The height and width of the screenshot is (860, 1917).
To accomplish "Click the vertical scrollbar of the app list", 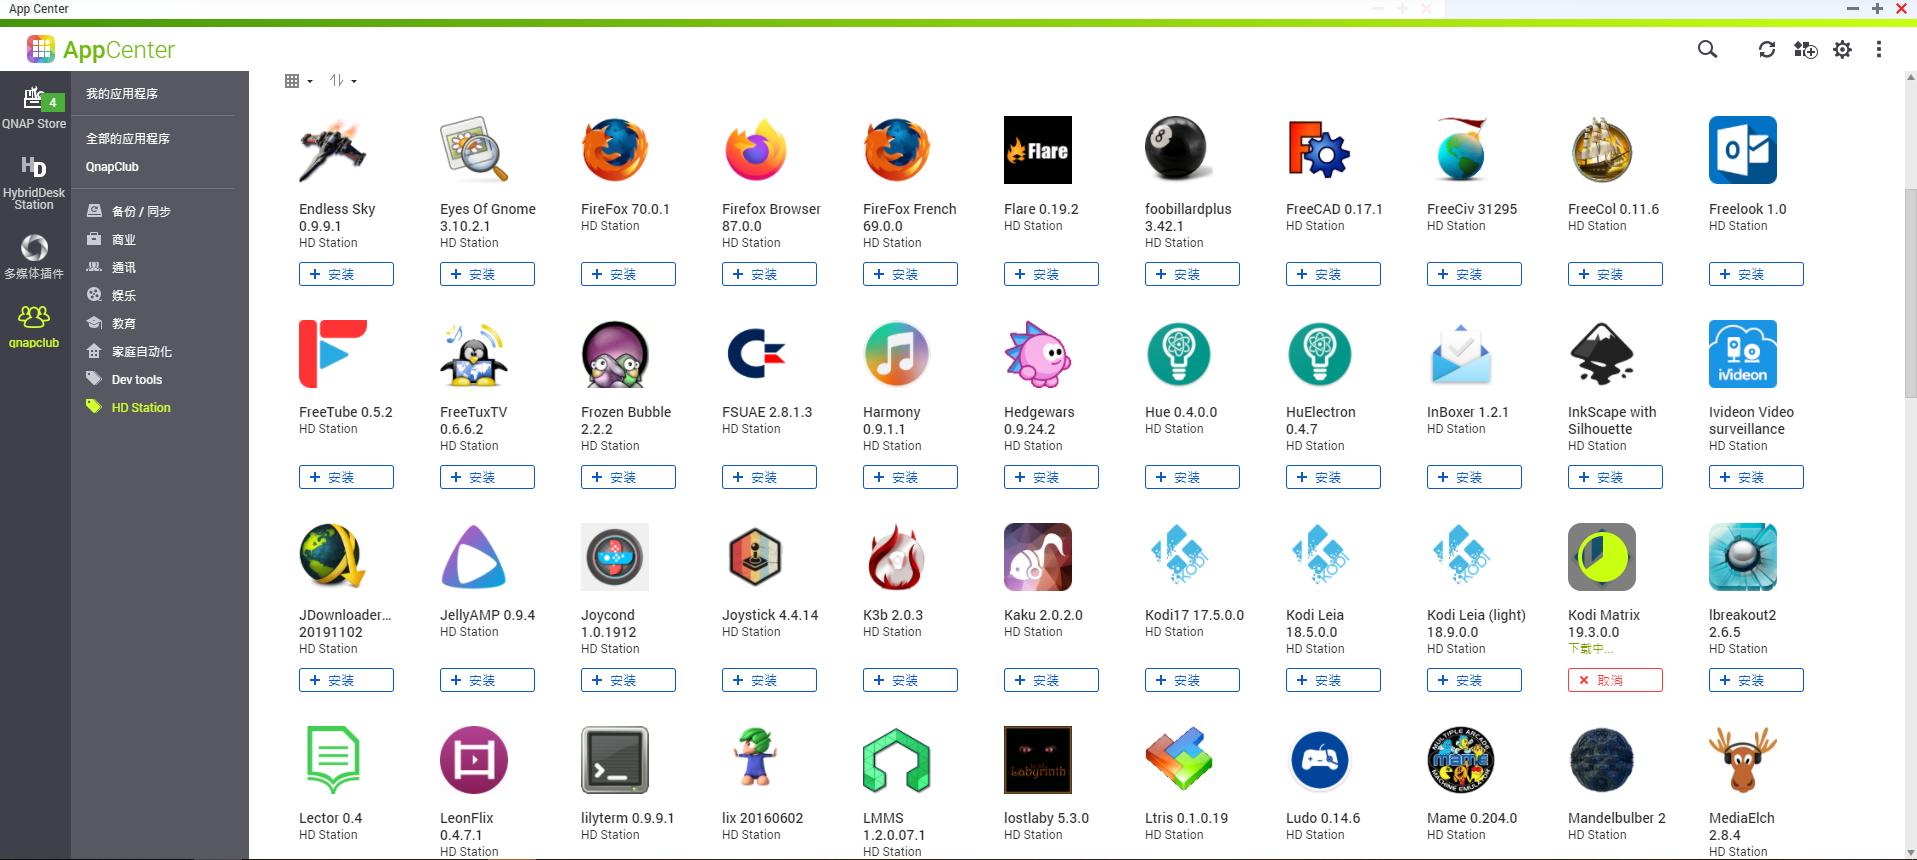I will 1910,292.
